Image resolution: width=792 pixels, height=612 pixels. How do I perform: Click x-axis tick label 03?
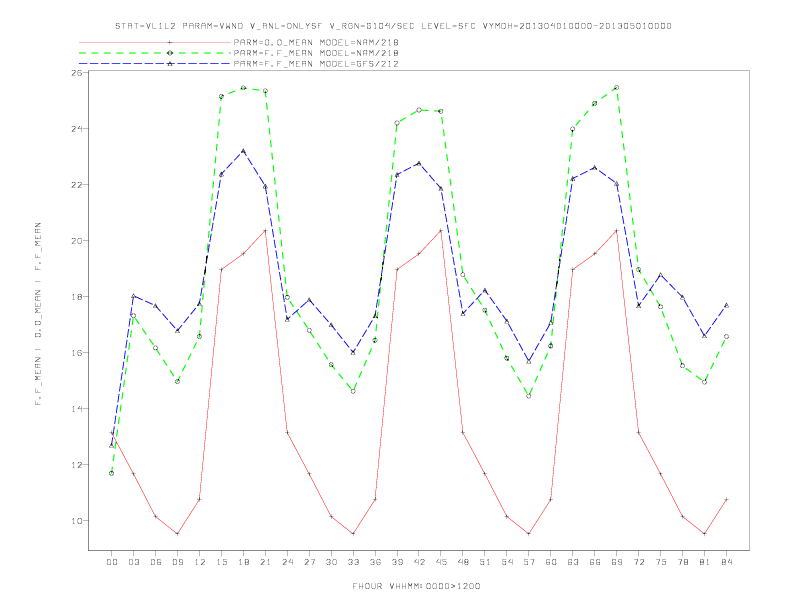[x=133, y=562]
